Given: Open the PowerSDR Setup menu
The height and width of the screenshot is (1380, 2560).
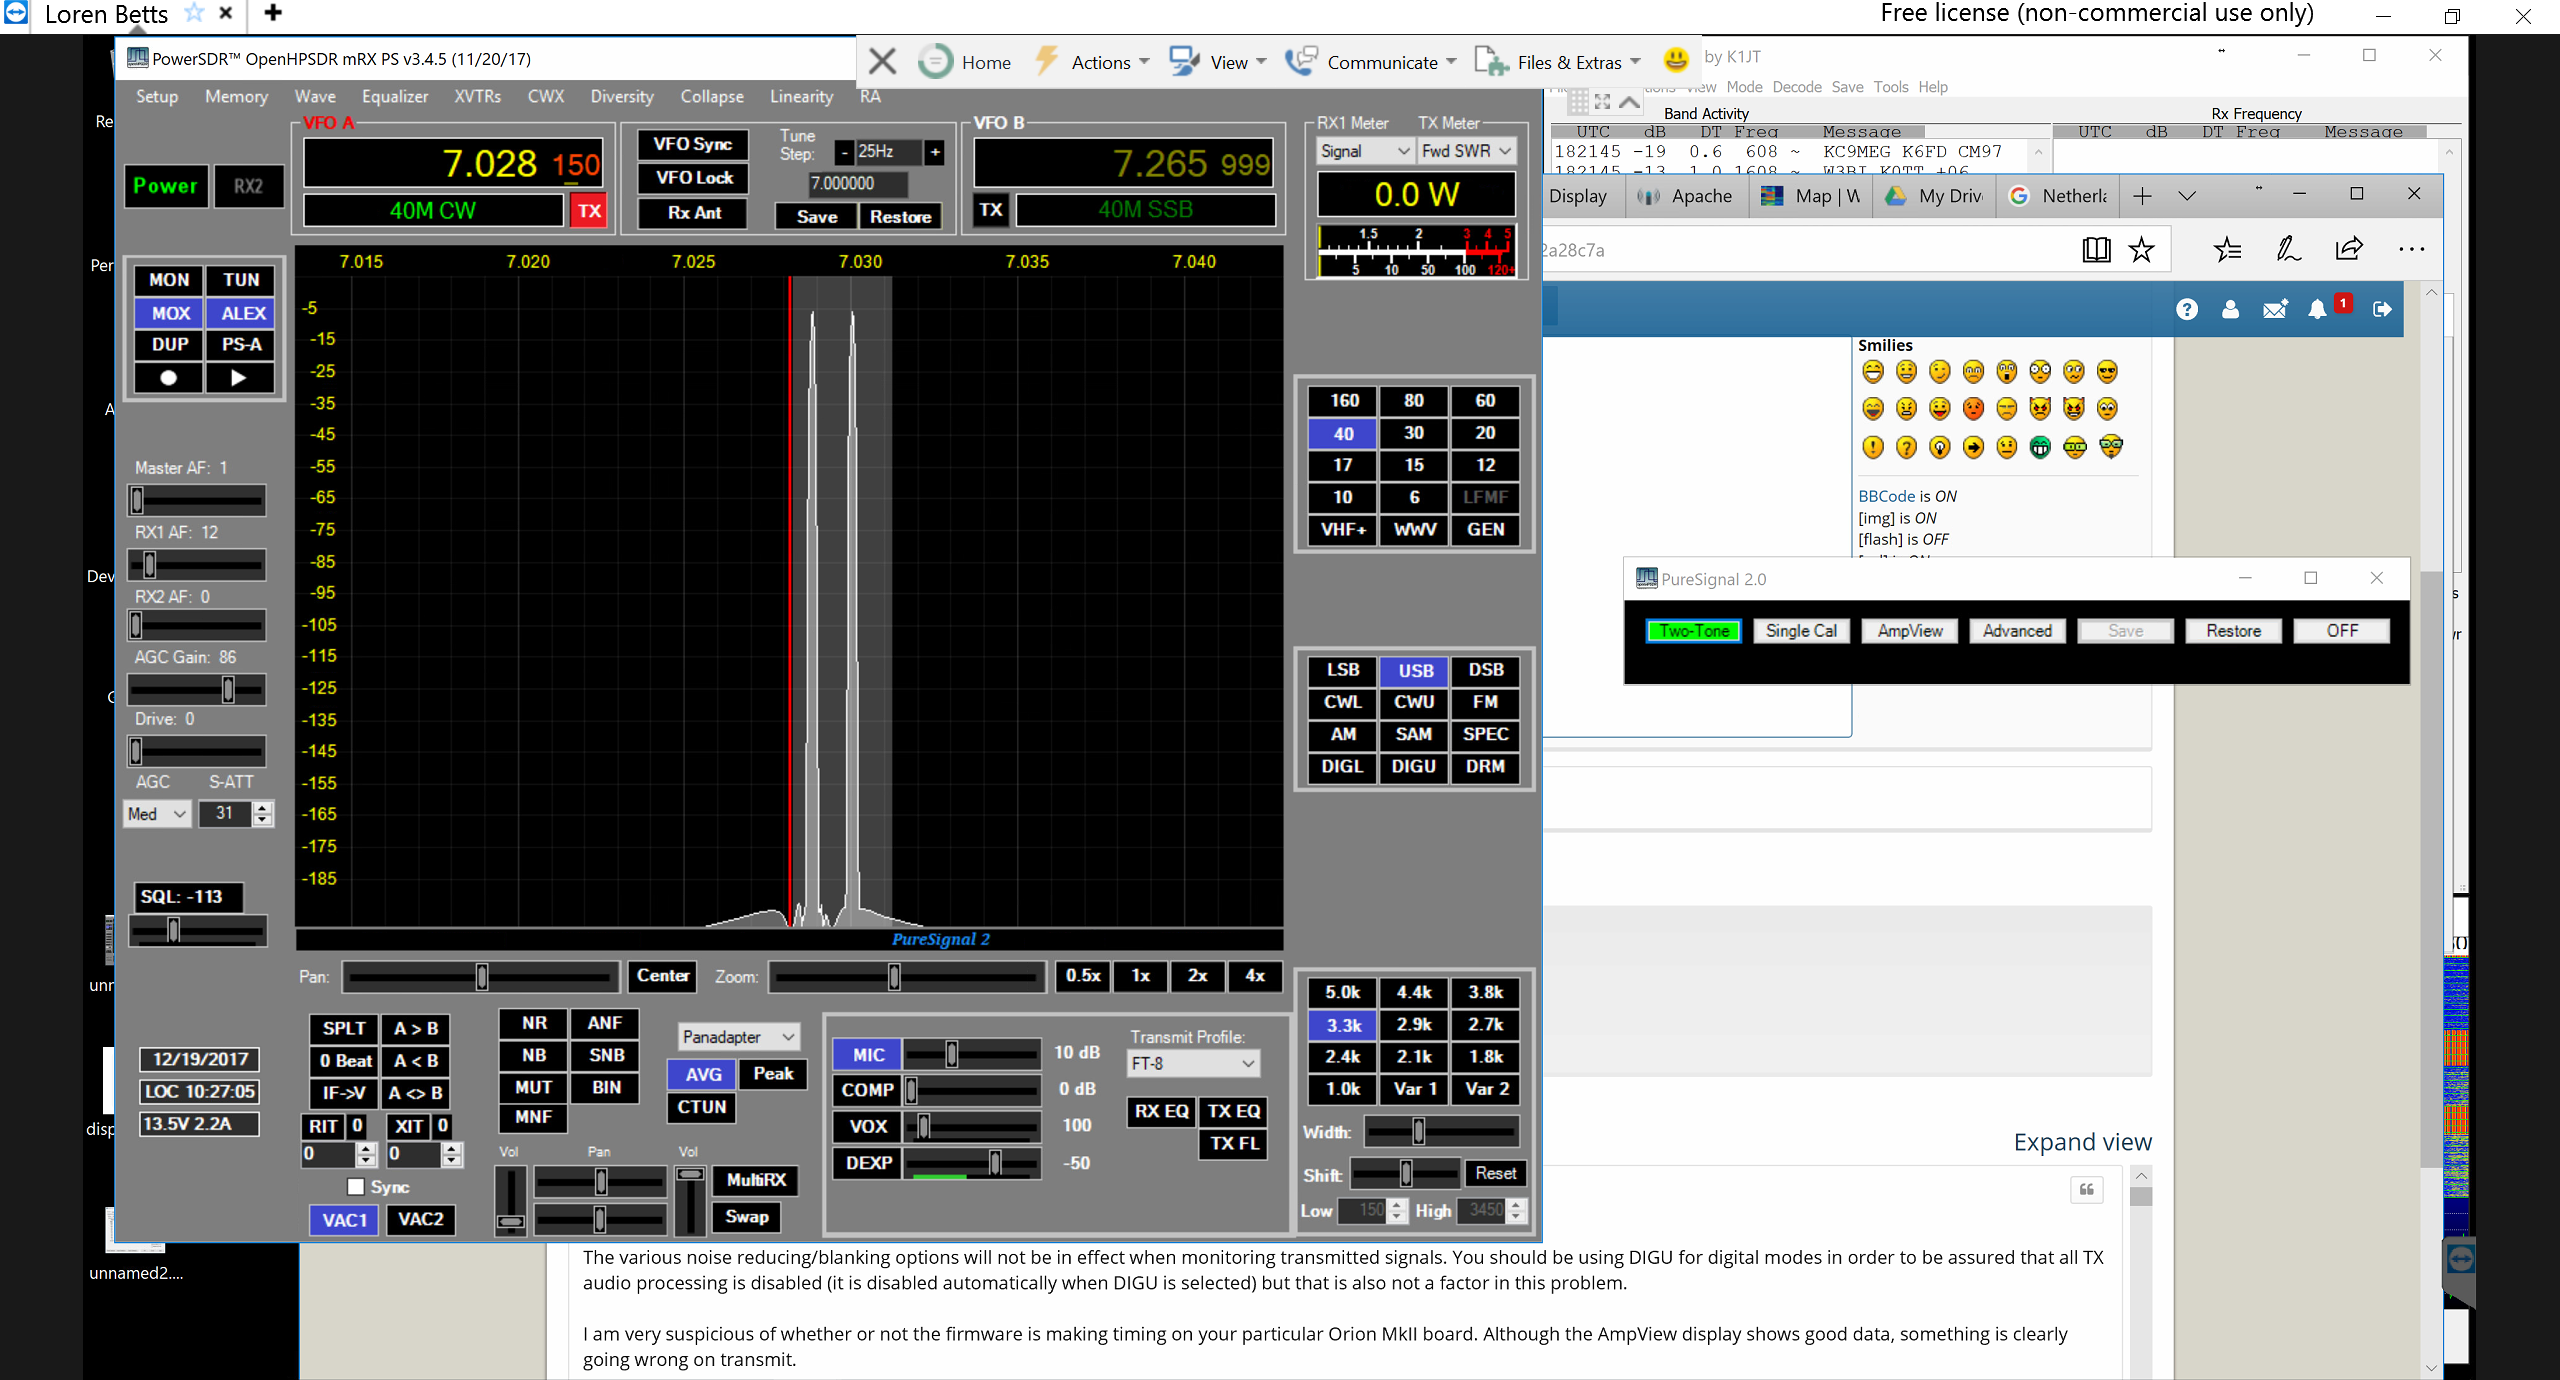Looking at the screenshot, I should (x=157, y=97).
